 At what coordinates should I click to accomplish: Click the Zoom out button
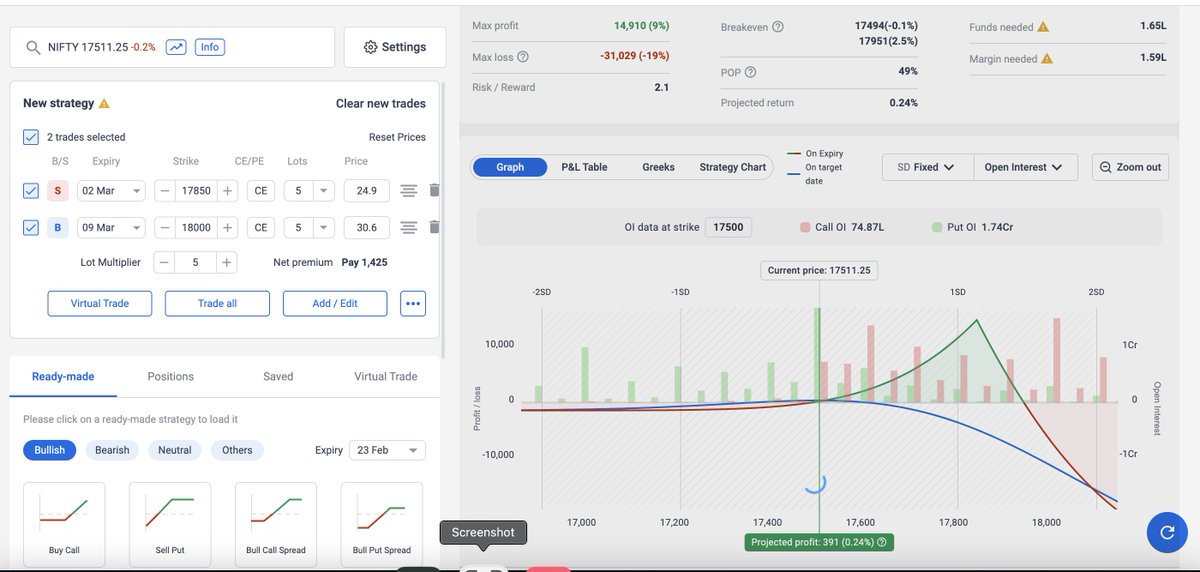coord(1130,167)
